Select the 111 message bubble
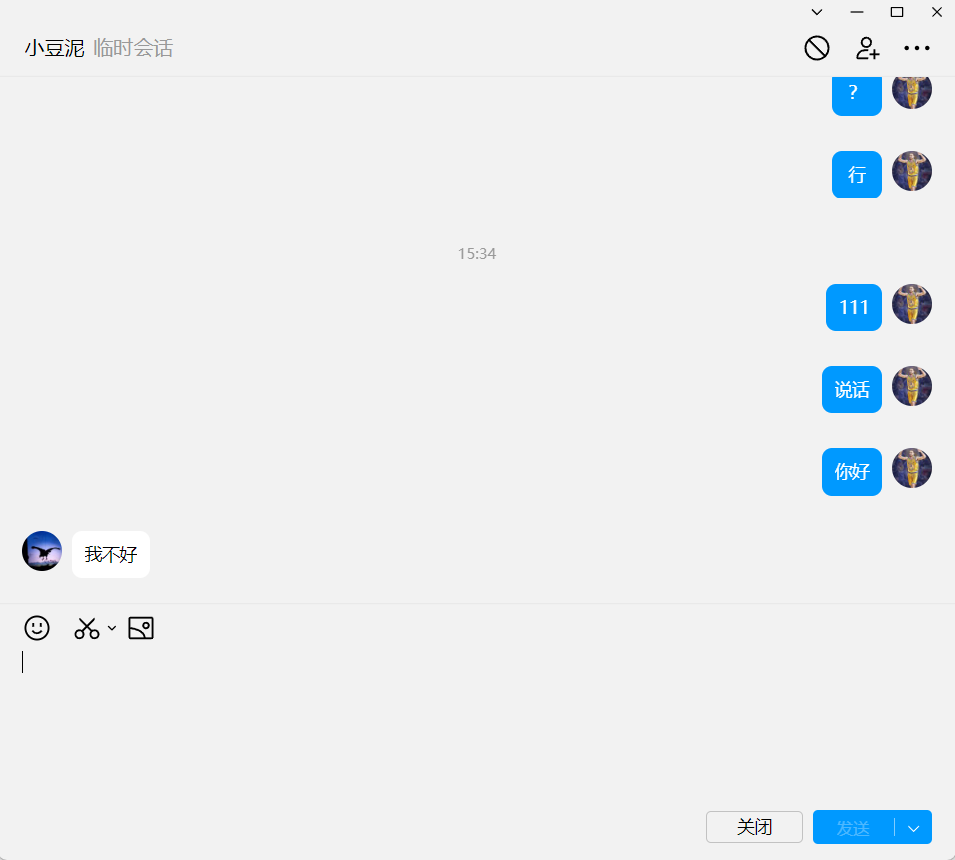 click(x=854, y=307)
